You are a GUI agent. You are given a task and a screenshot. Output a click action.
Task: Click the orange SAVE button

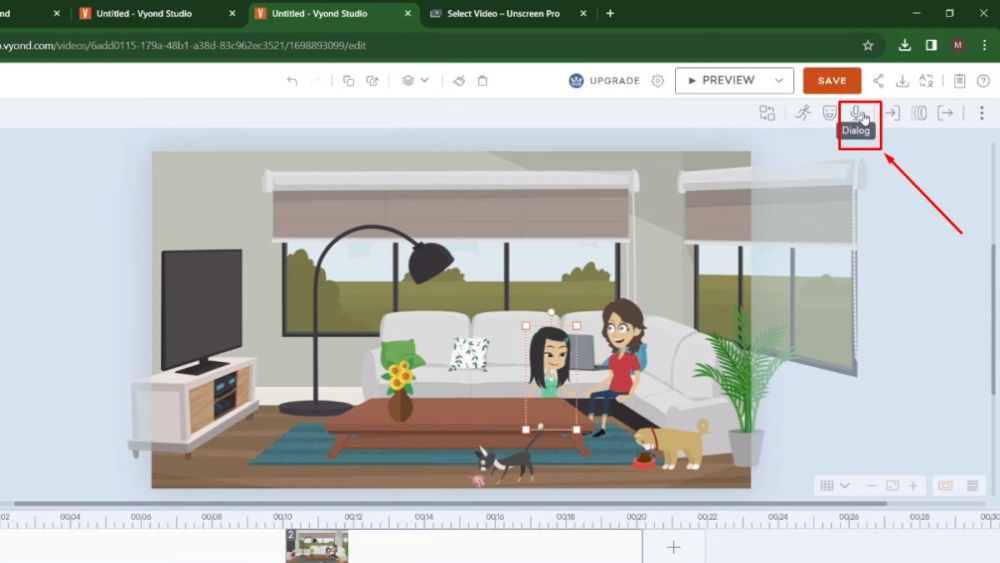tap(832, 81)
